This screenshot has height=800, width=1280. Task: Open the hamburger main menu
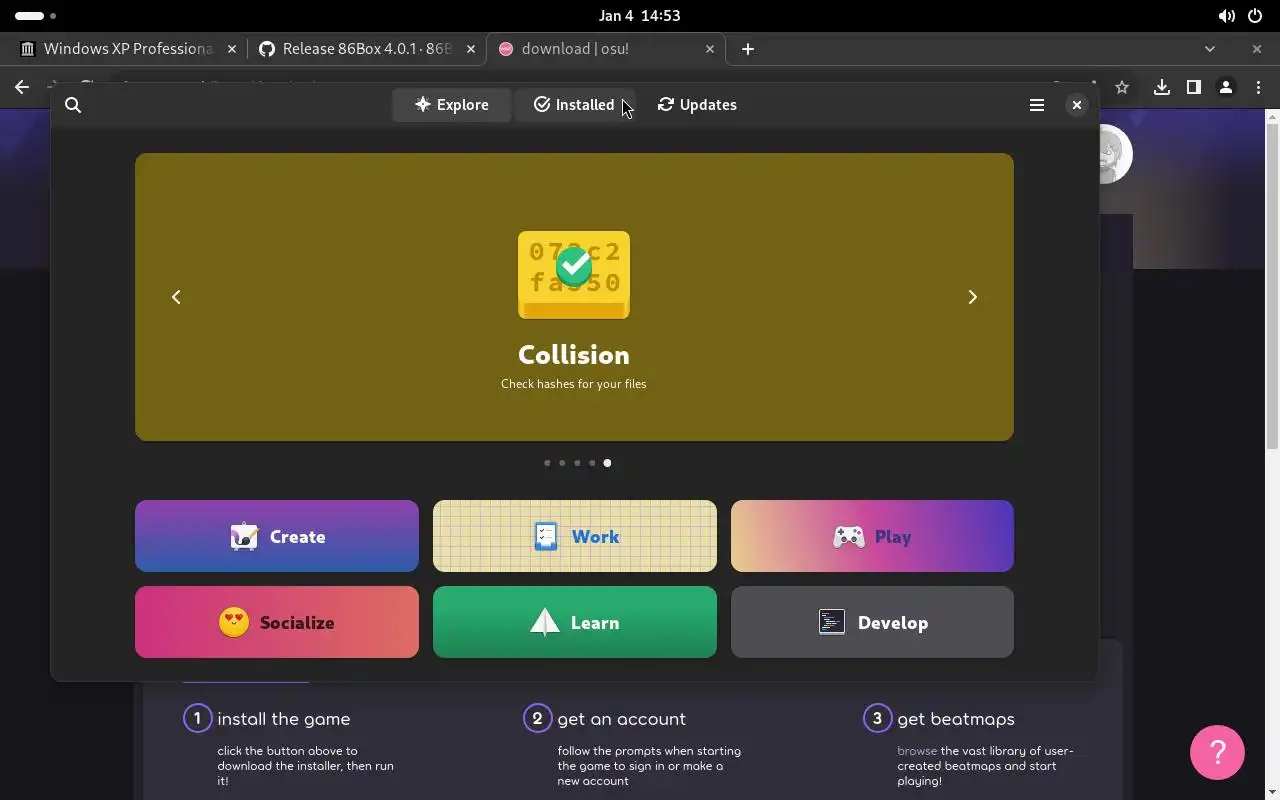1037,105
